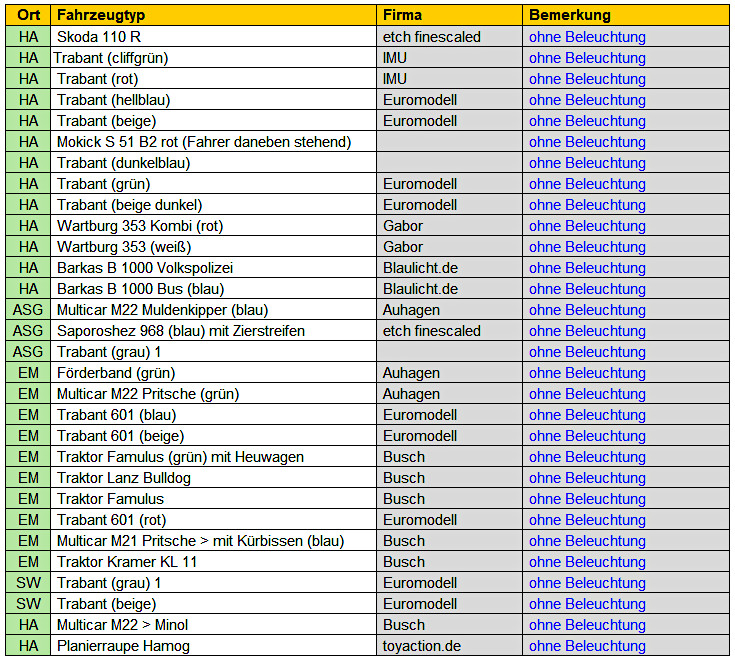
Task: Select the 'Trabant 601 (blau)' cell
Action: tap(213, 415)
